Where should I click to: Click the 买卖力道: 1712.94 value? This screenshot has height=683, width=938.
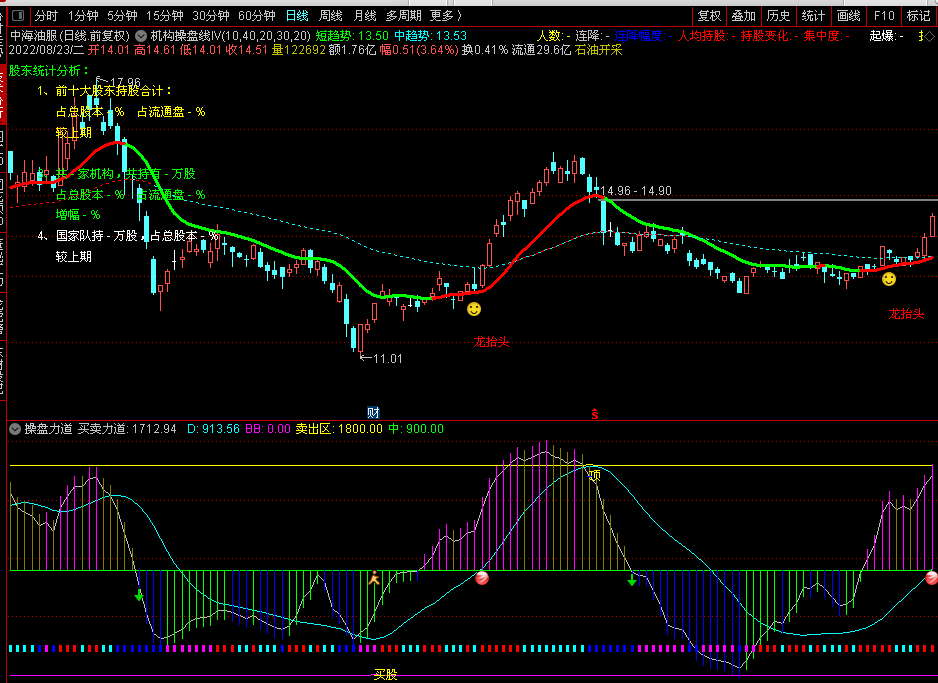pos(127,429)
